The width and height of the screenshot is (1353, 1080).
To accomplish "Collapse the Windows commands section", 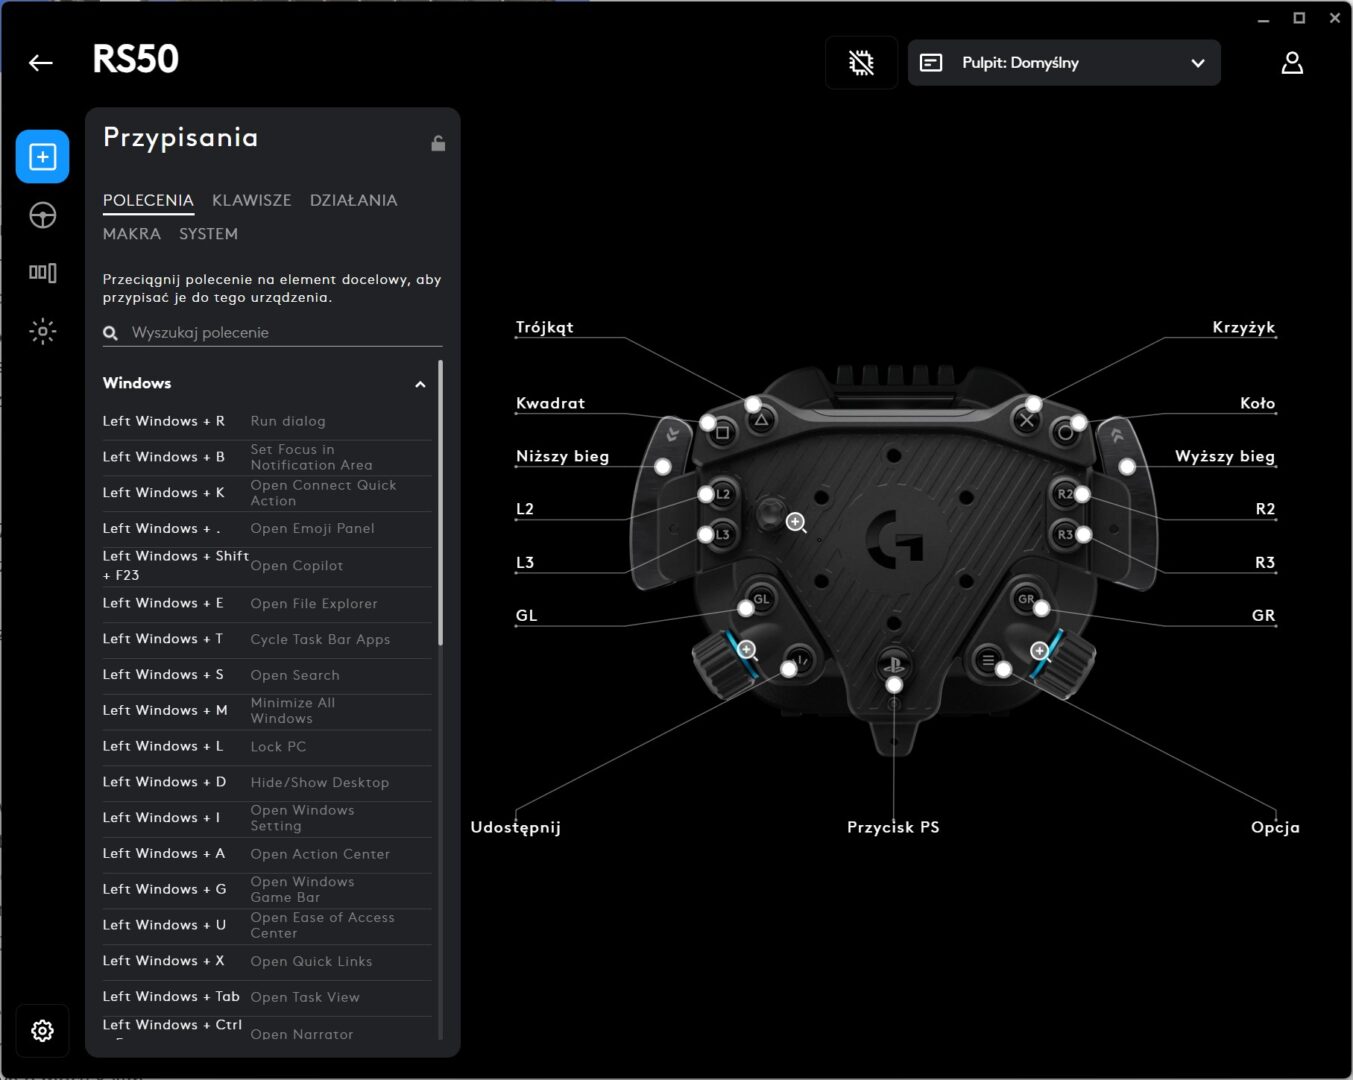I will [420, 384].
